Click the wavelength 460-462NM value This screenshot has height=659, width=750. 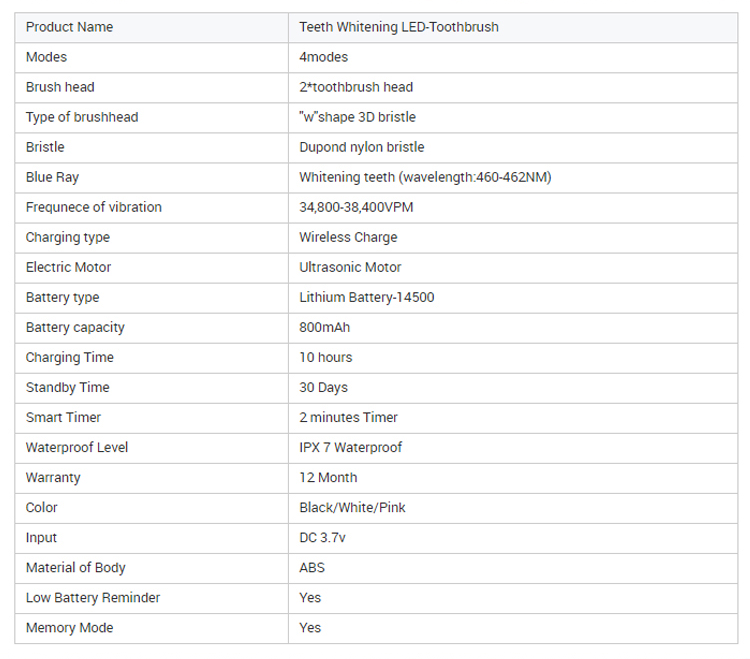[x=425, y=177]
